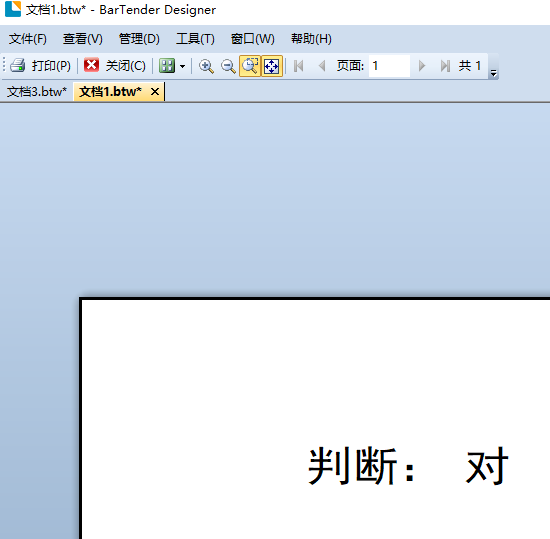Click the 页面 page number field
The image size is (550, 539).
pos(389,66)
